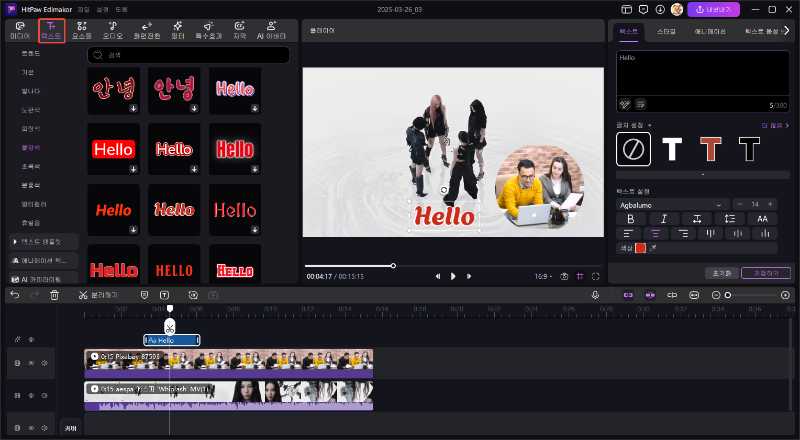
Task: Click the purple-outlined save preset button
Action: pyautogui.click(x=765, y=273)
